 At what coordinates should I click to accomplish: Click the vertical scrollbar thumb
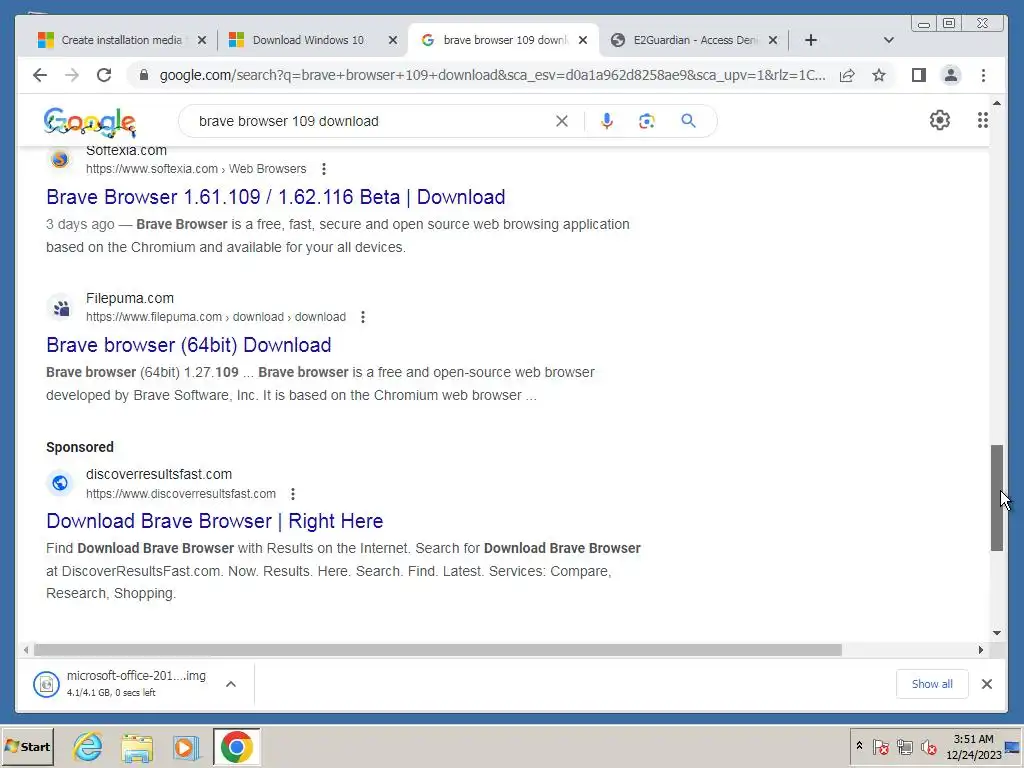tap(997, 498)
